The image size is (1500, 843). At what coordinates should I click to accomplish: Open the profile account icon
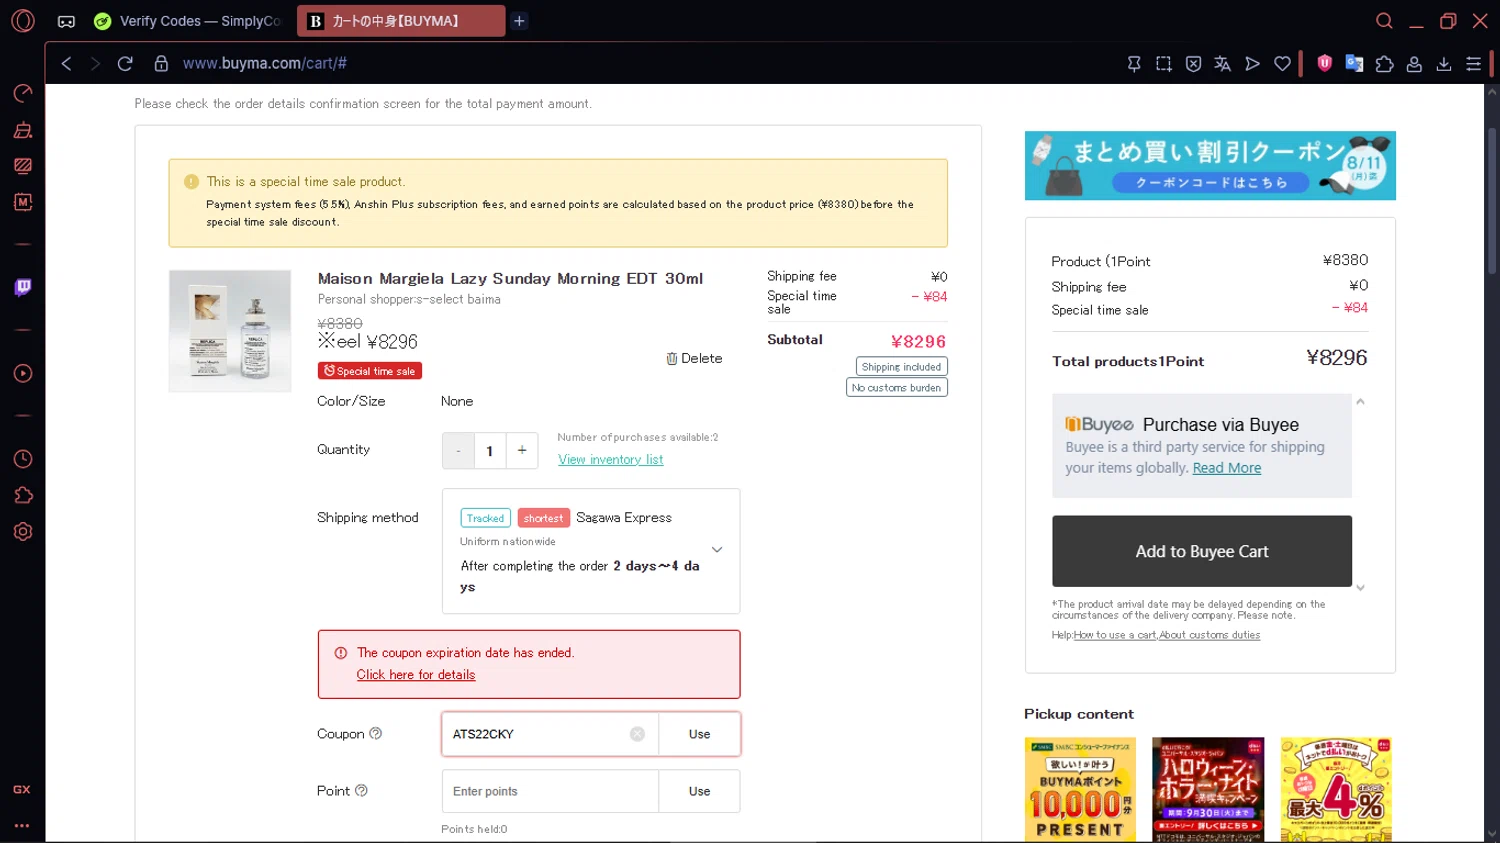pyautogui.click(x=1414, y=63)
